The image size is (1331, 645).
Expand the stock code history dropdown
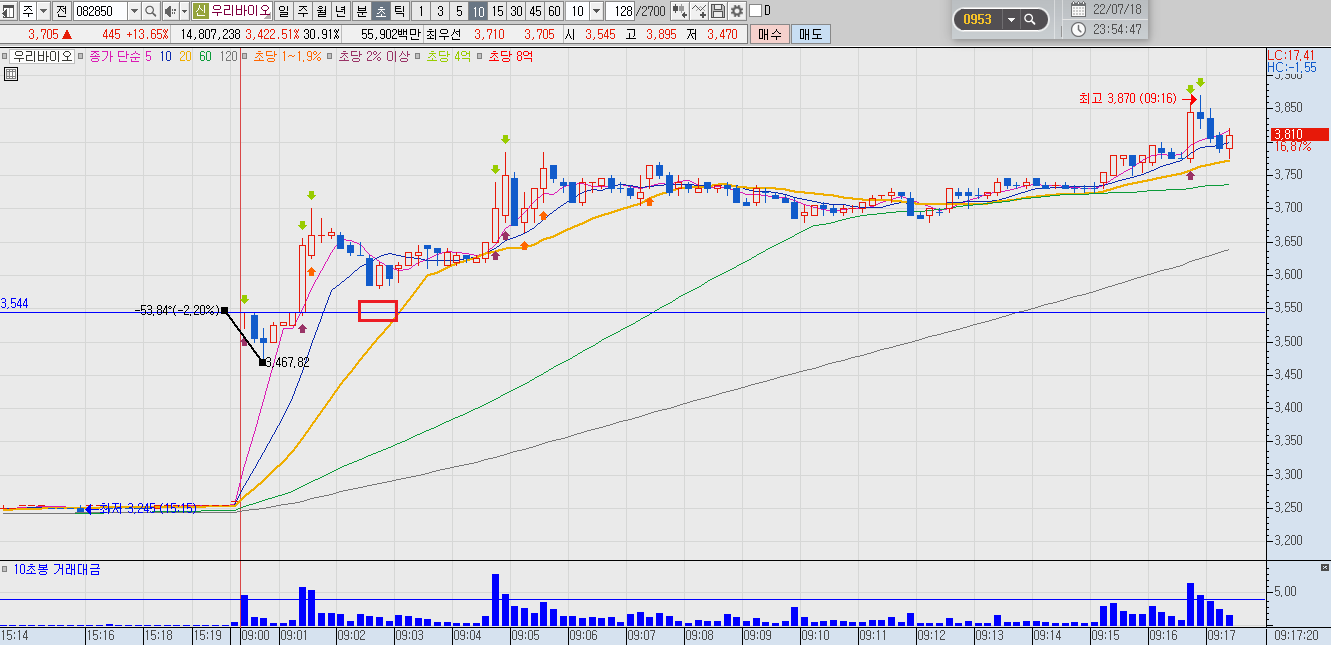(x=134, y=11)
